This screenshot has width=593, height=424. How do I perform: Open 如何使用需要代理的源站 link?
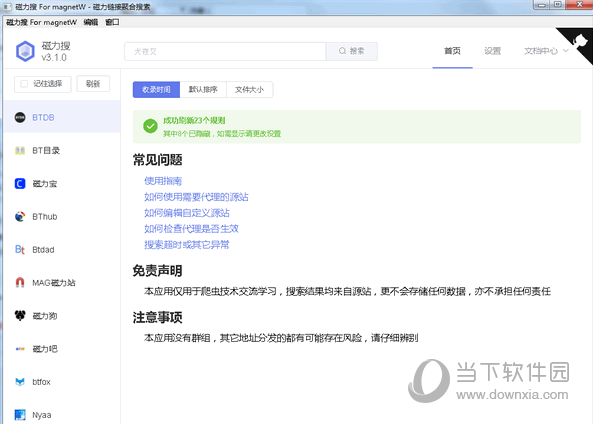(196, 197)
